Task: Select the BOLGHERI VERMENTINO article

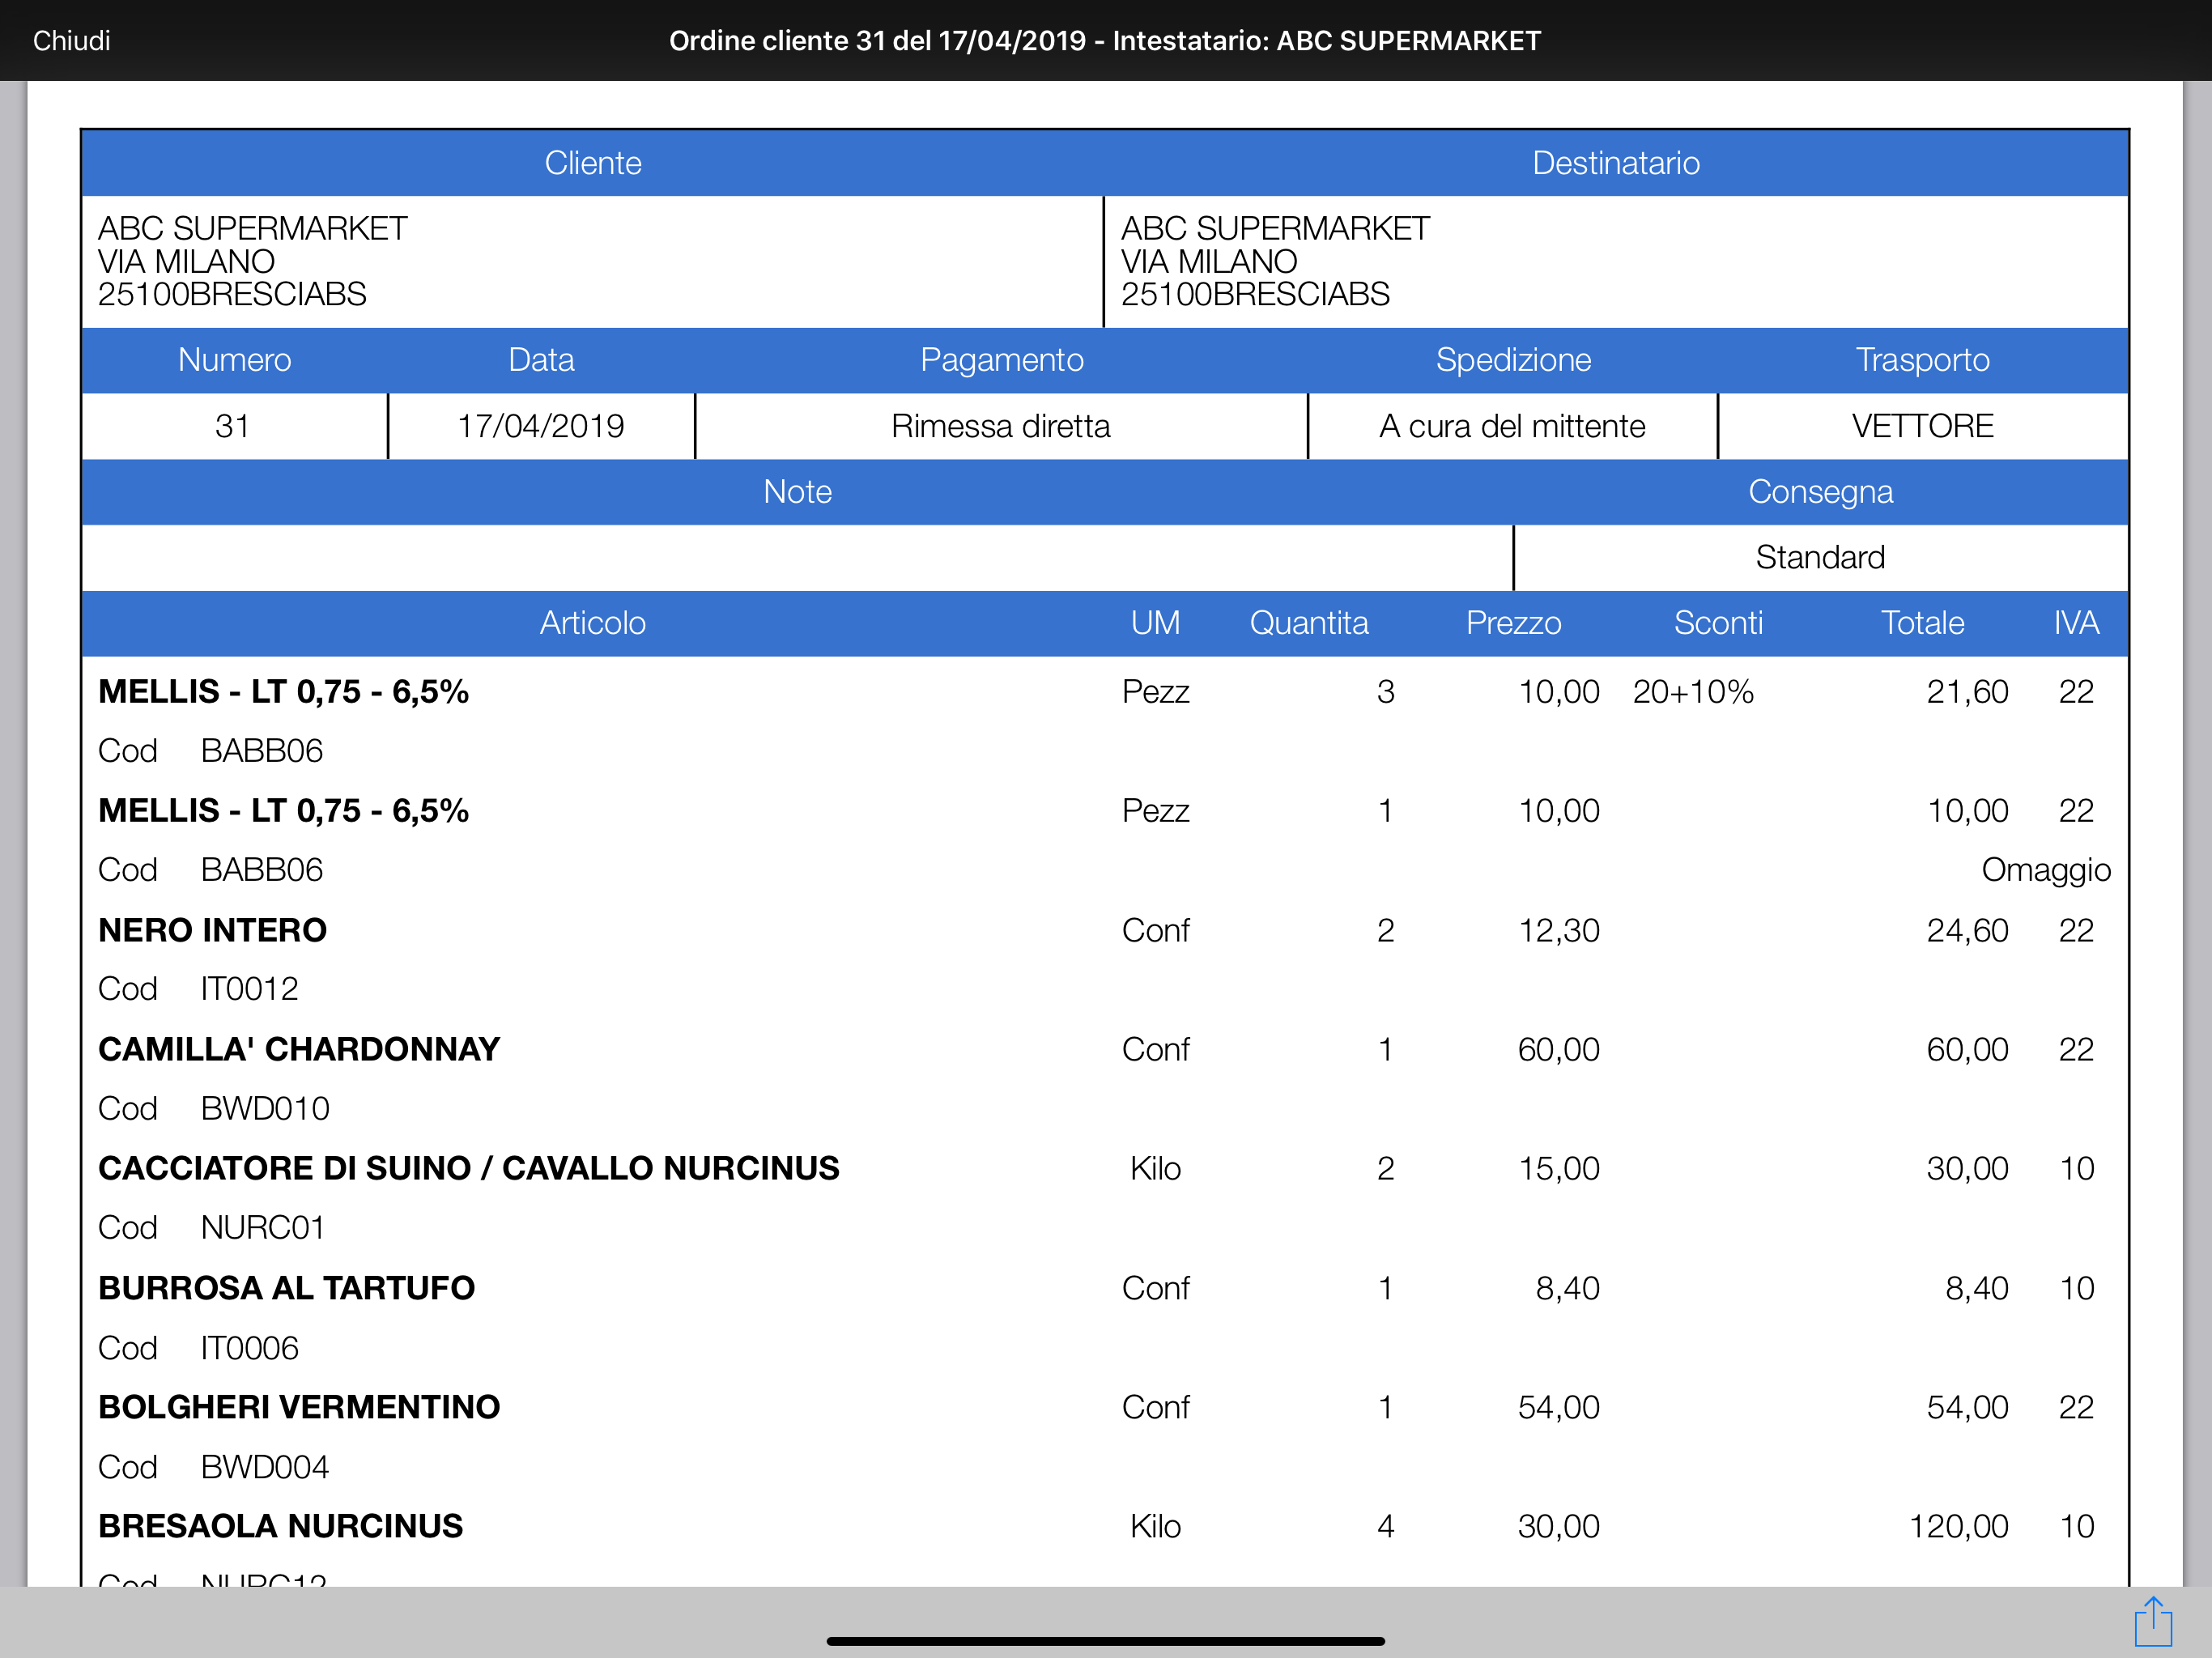Action: point(299,1408)
